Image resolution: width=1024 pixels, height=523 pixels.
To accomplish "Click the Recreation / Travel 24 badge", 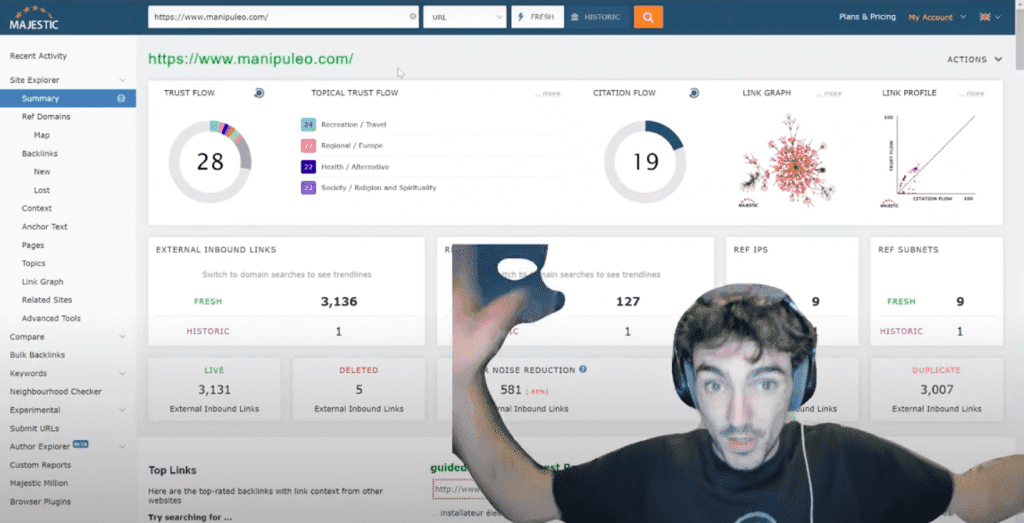I will (x=308, y=124).
